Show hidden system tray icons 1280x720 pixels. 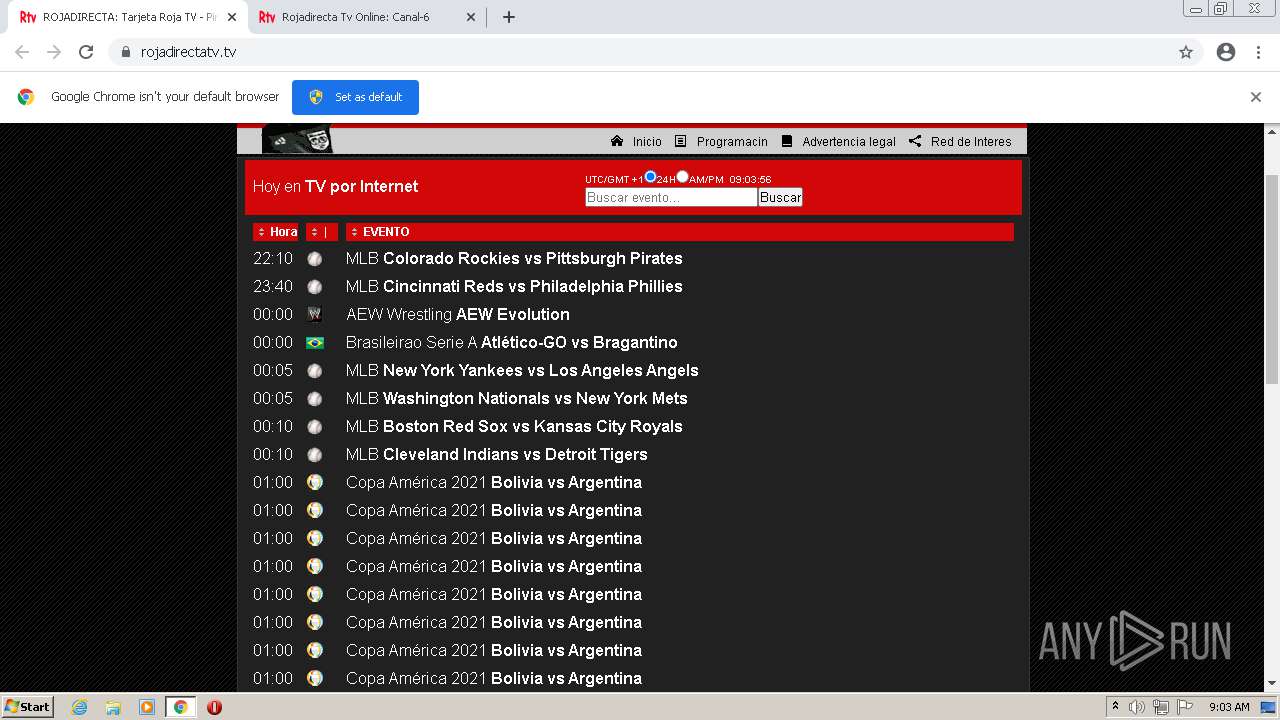1114,707
